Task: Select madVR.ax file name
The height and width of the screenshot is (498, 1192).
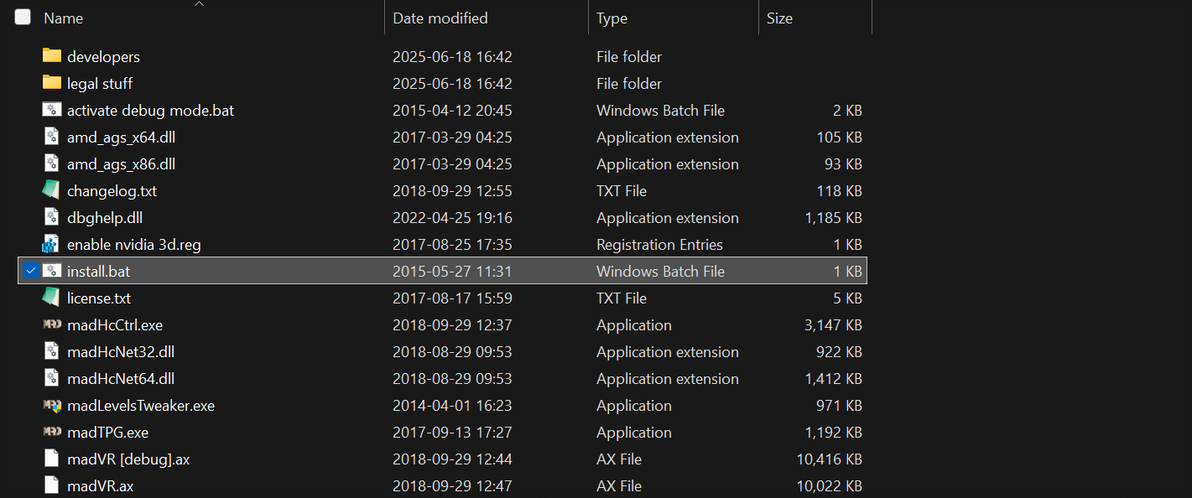Action: 100,486
